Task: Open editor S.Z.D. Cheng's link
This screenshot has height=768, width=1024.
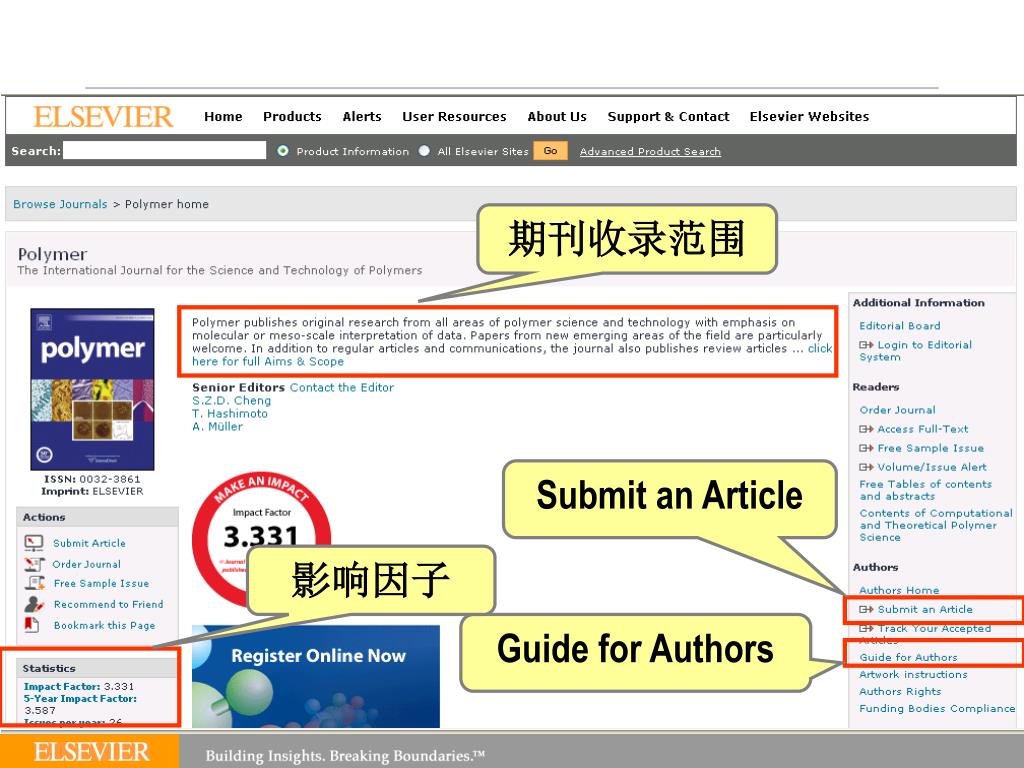Action: 231,400
